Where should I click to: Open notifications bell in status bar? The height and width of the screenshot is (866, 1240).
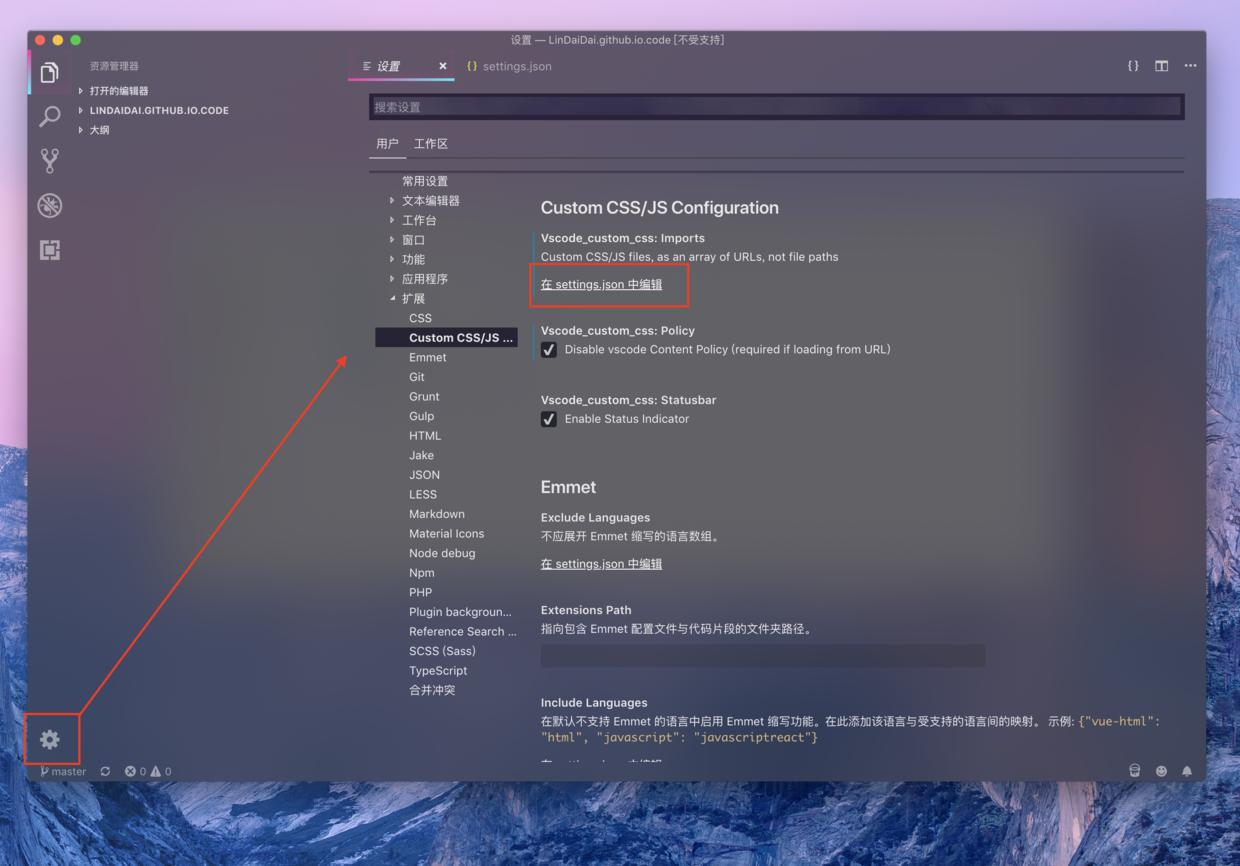pos(1187,771)
